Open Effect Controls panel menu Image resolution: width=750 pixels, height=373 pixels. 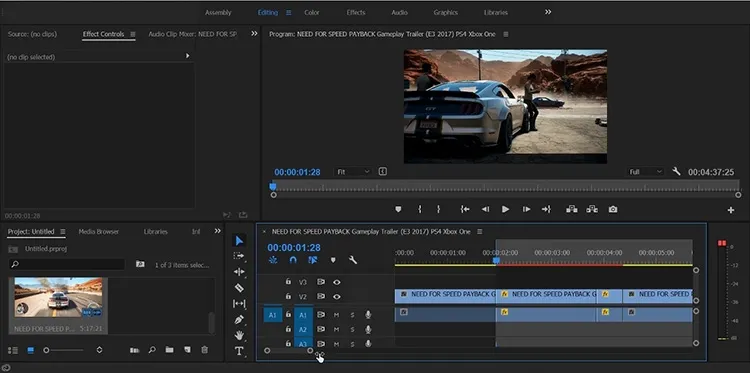pyautogui.click(x=133, y=34)
